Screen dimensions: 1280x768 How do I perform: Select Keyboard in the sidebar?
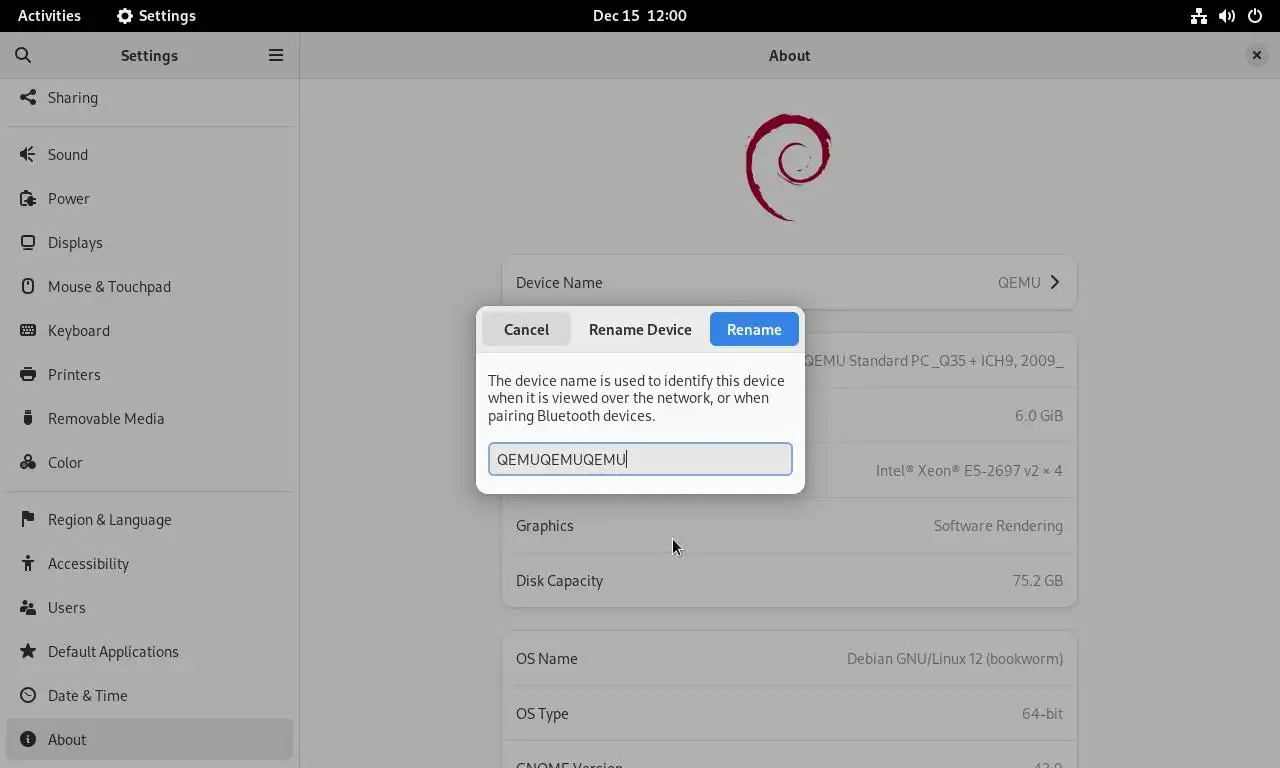[x=150, y=330]
